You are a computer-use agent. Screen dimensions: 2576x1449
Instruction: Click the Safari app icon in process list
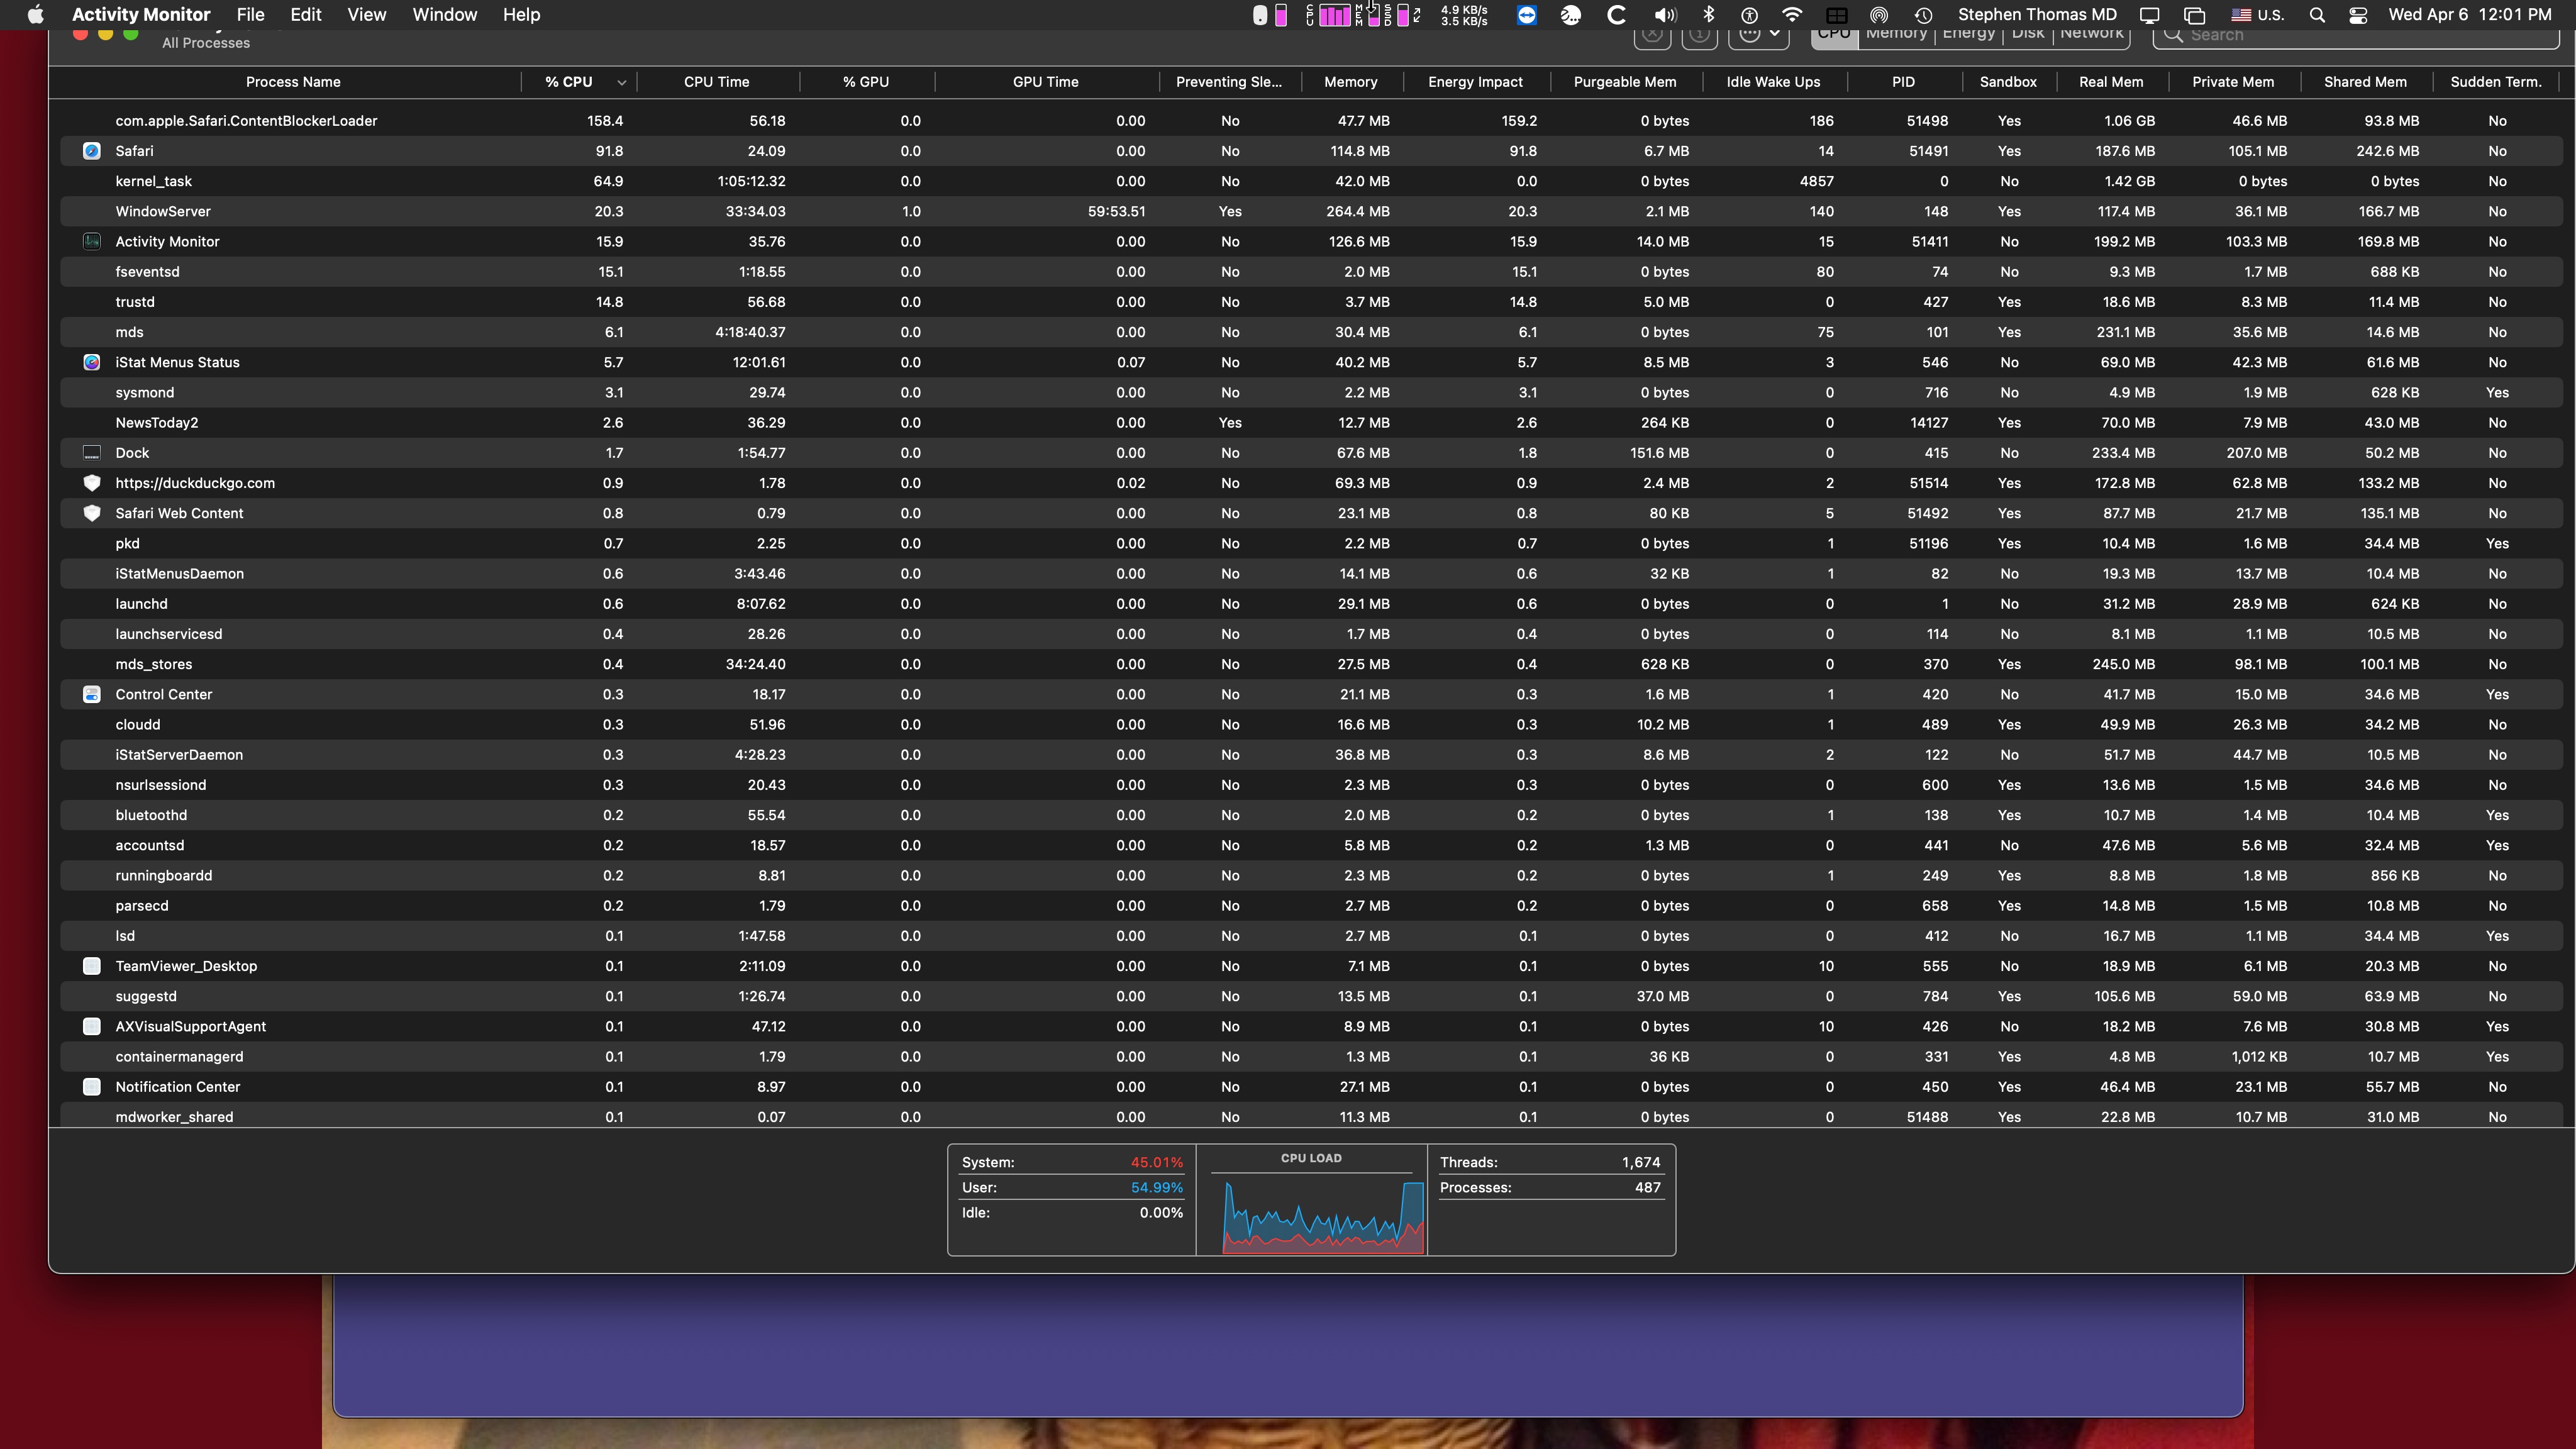click(x=92, y=151)
